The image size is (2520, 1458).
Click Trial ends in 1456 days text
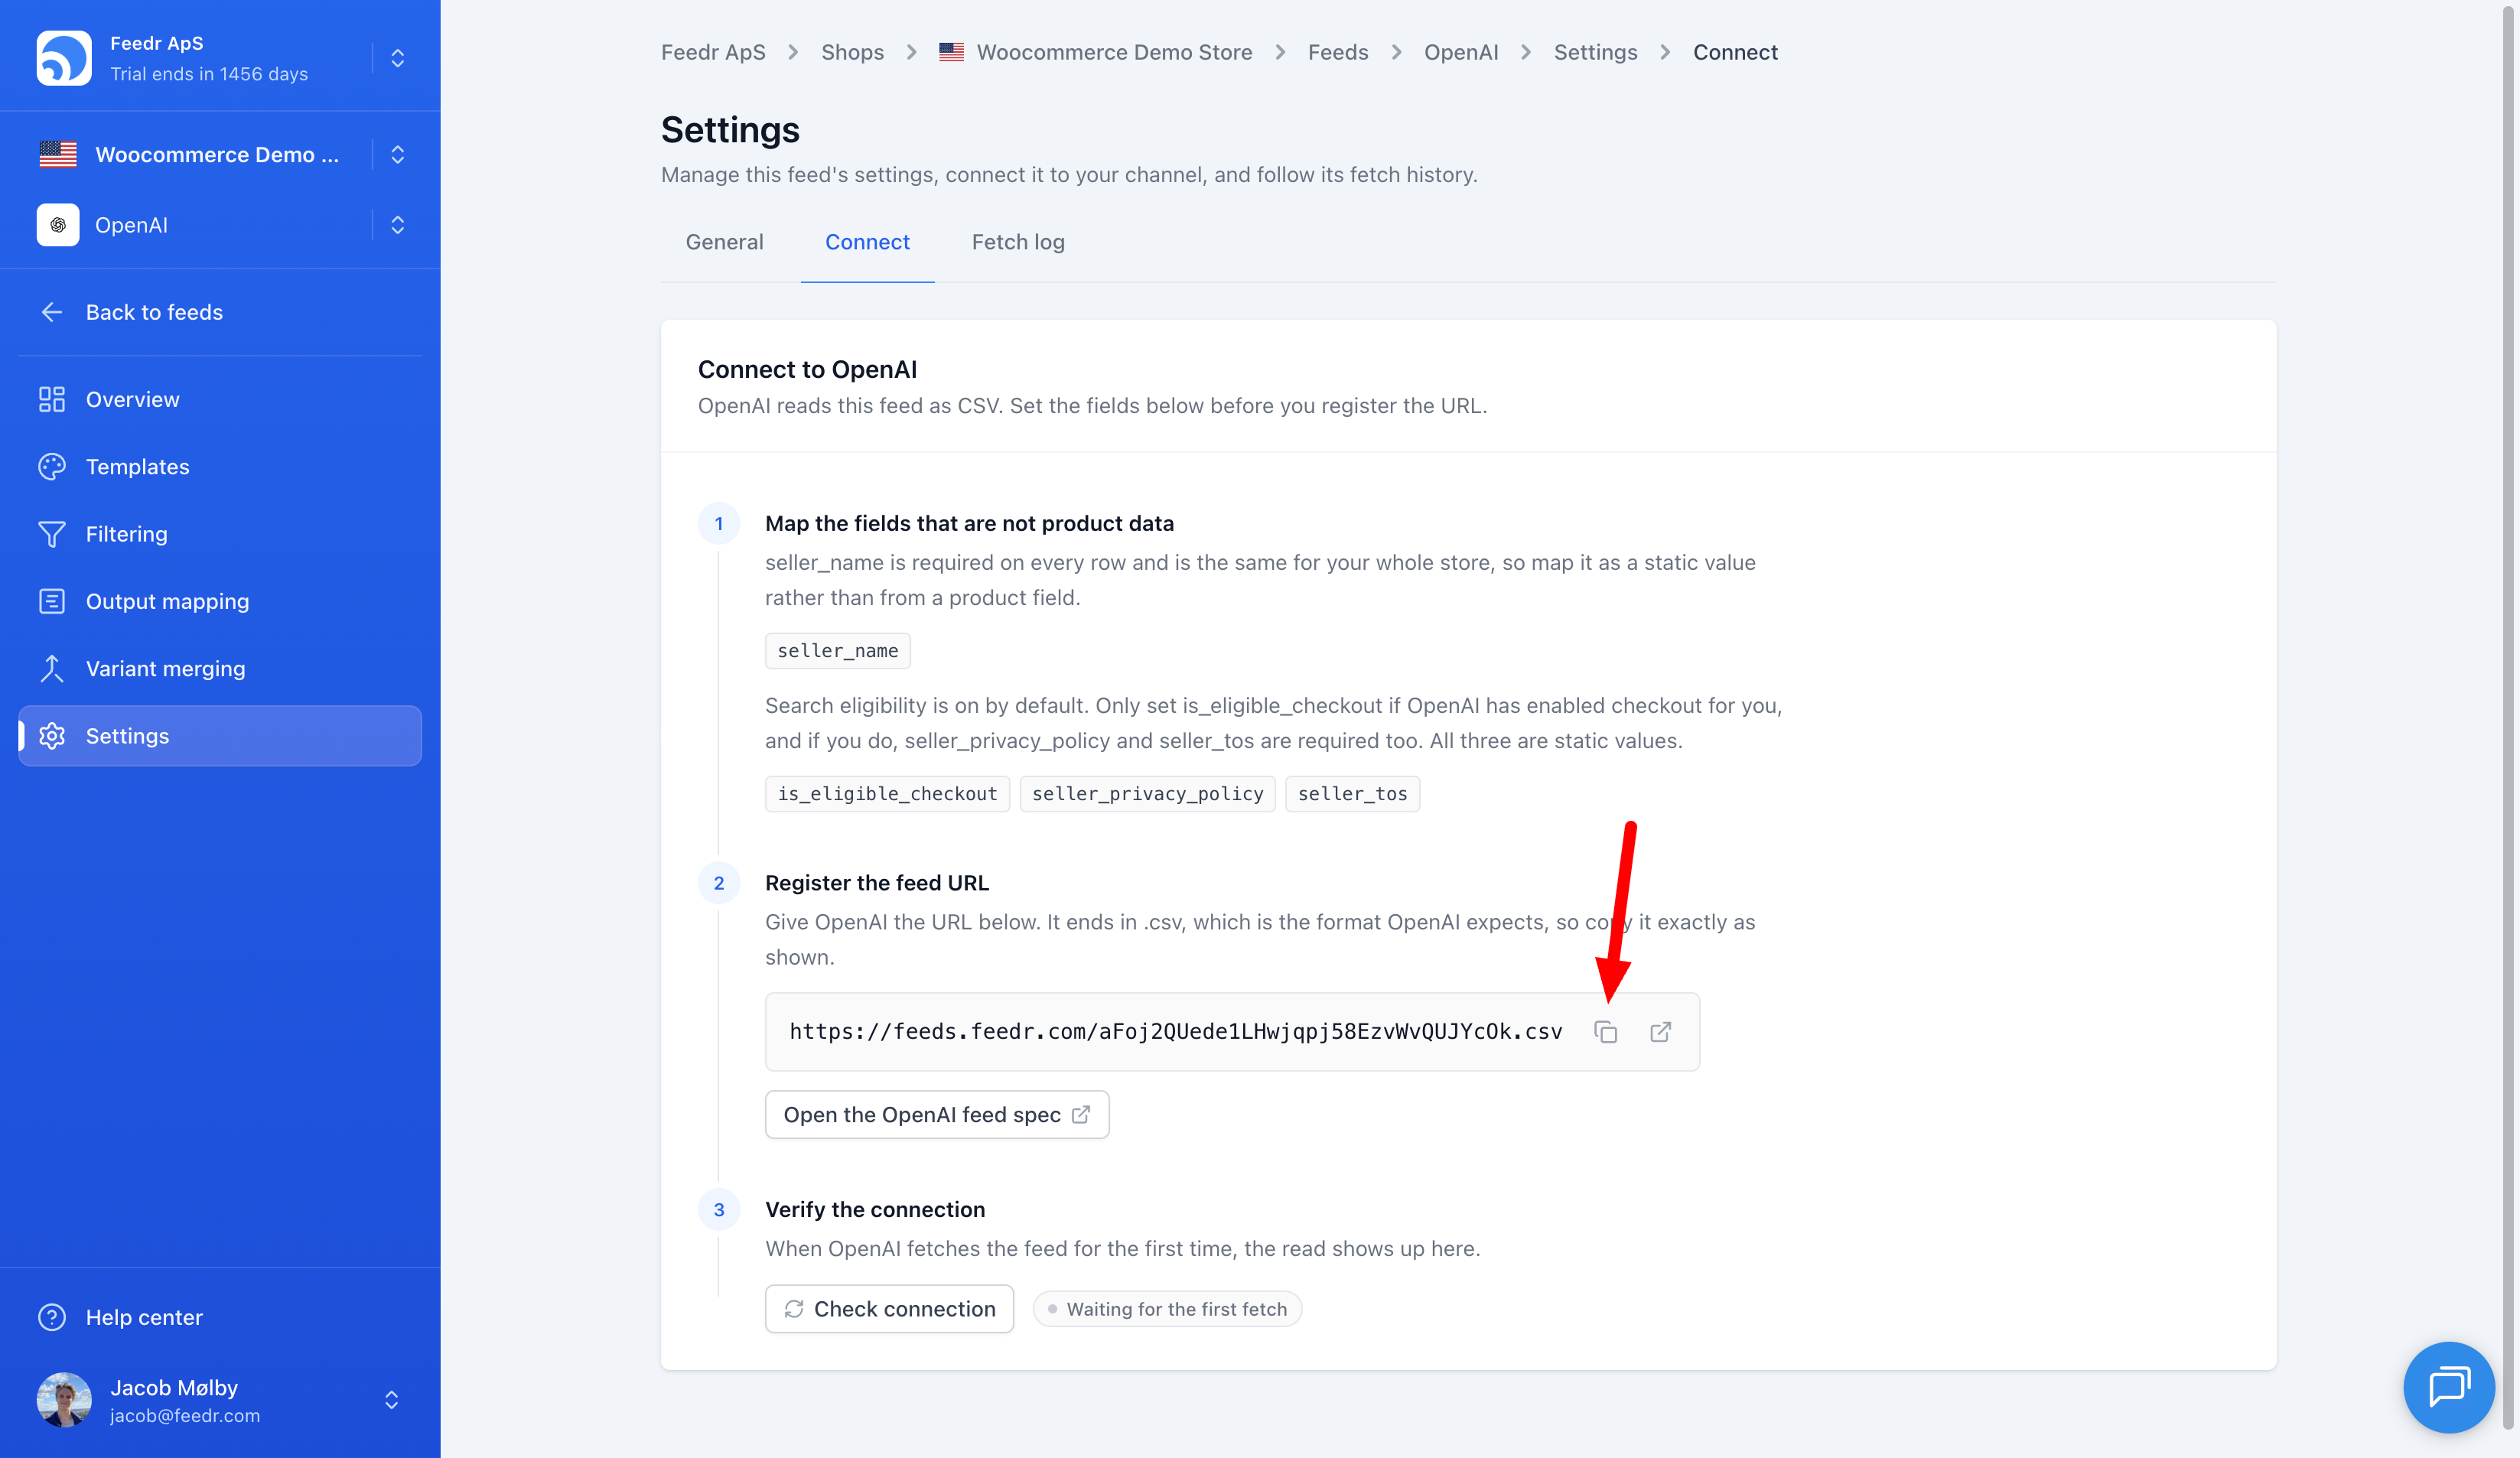coord(209,74)
